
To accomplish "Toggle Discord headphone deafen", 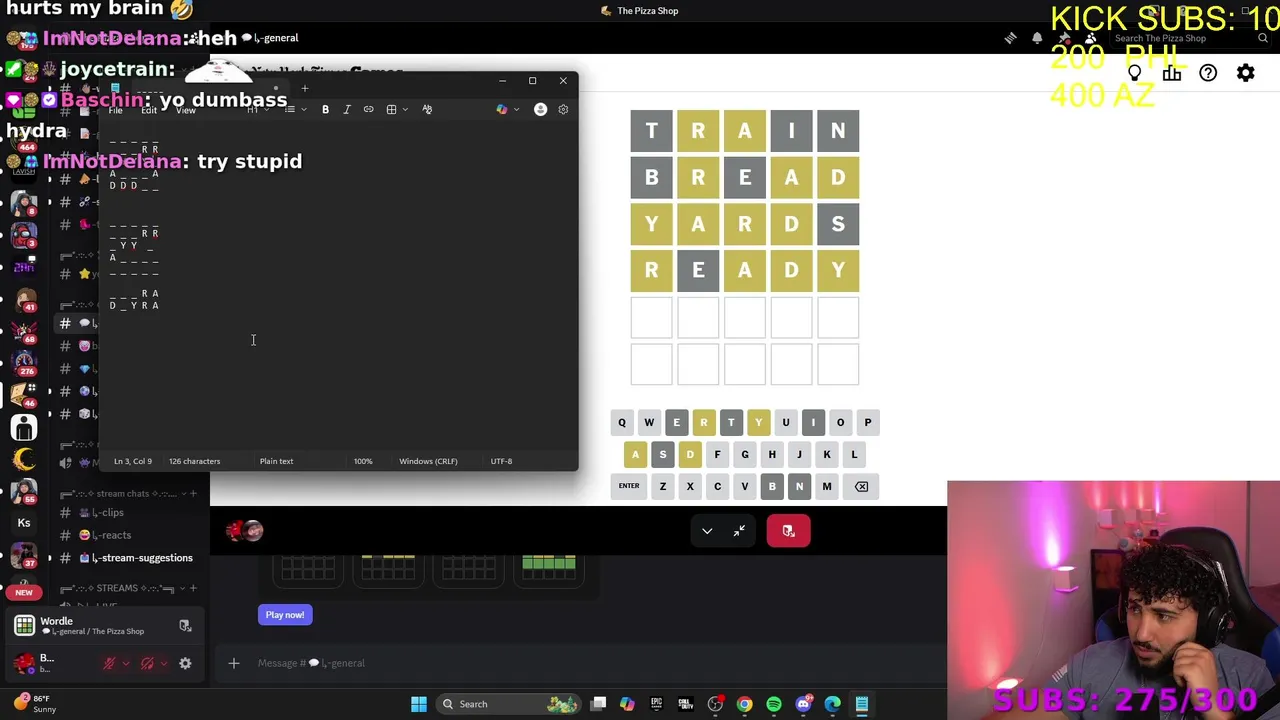I will coord(147,663).
